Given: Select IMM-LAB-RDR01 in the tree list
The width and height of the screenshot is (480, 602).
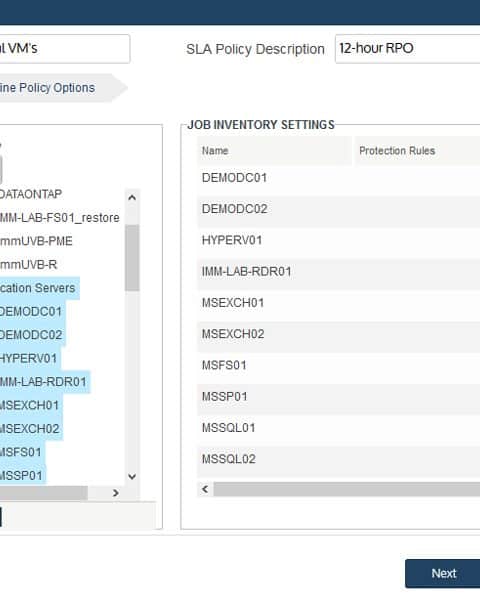Looking at the screenshot, I should point(43,382).
